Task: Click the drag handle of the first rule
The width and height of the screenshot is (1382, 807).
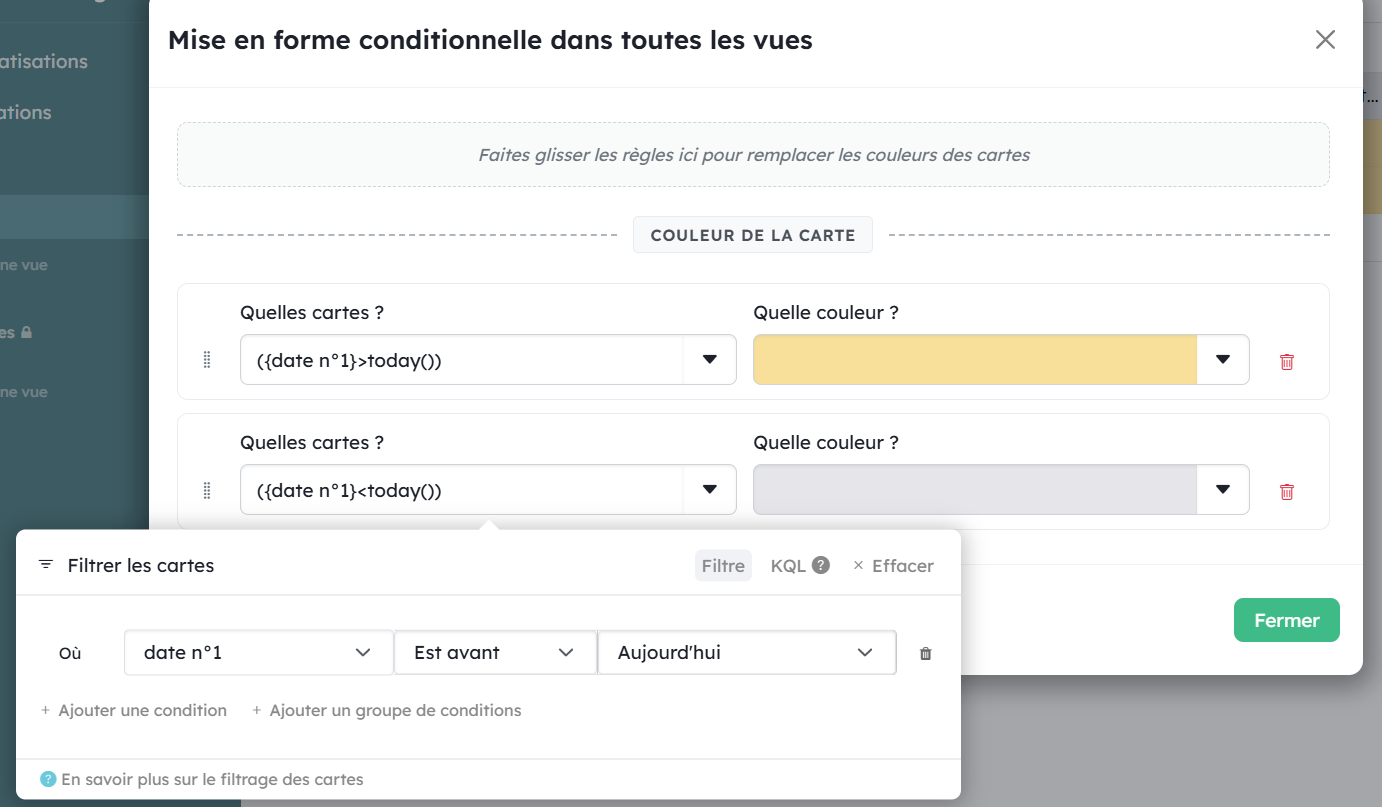Action: [207, 360]
